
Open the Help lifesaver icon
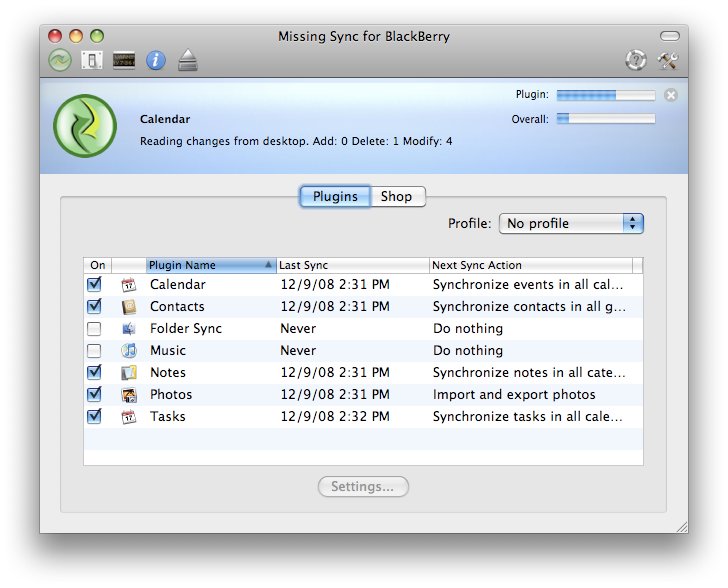(x=636, y=60)
